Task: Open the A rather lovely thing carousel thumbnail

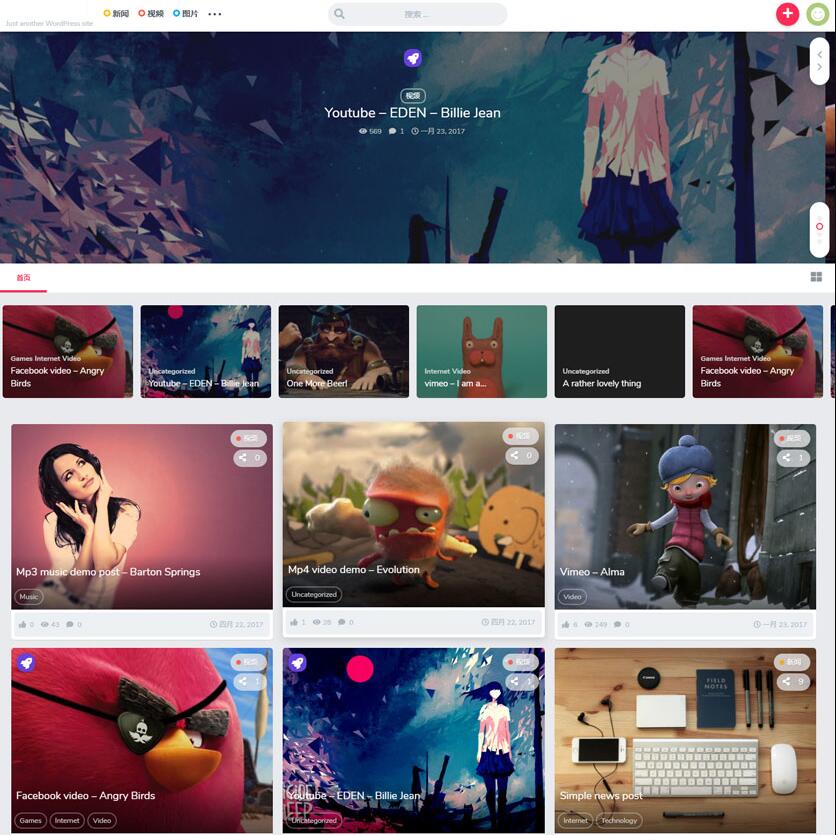Action: click(x=620, y=351)
